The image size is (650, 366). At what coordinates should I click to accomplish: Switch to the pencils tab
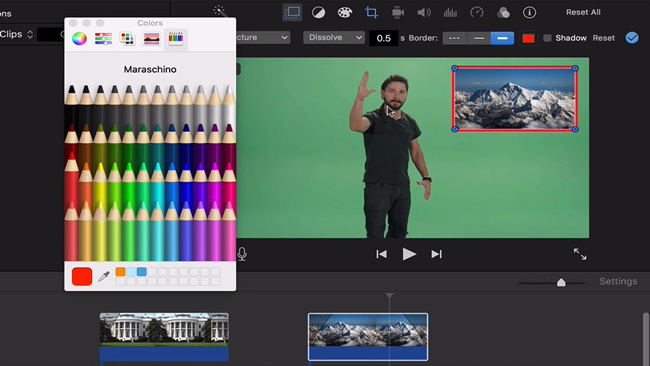click(x=176, y=39)
